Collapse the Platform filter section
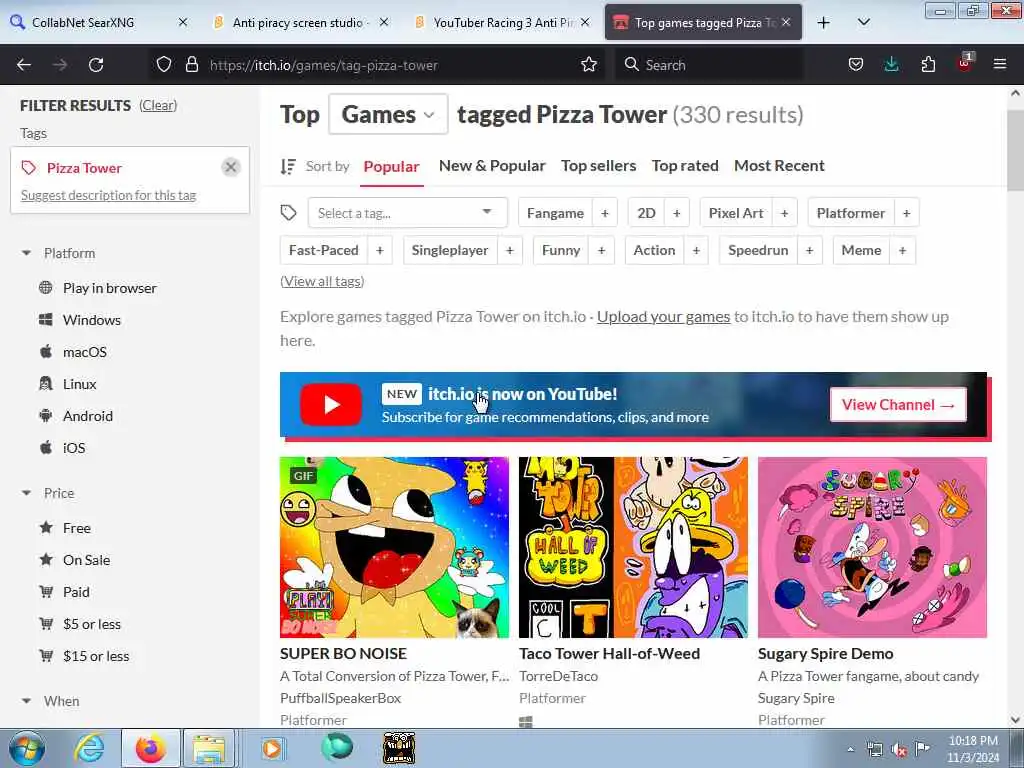 (x=59, y=253)
